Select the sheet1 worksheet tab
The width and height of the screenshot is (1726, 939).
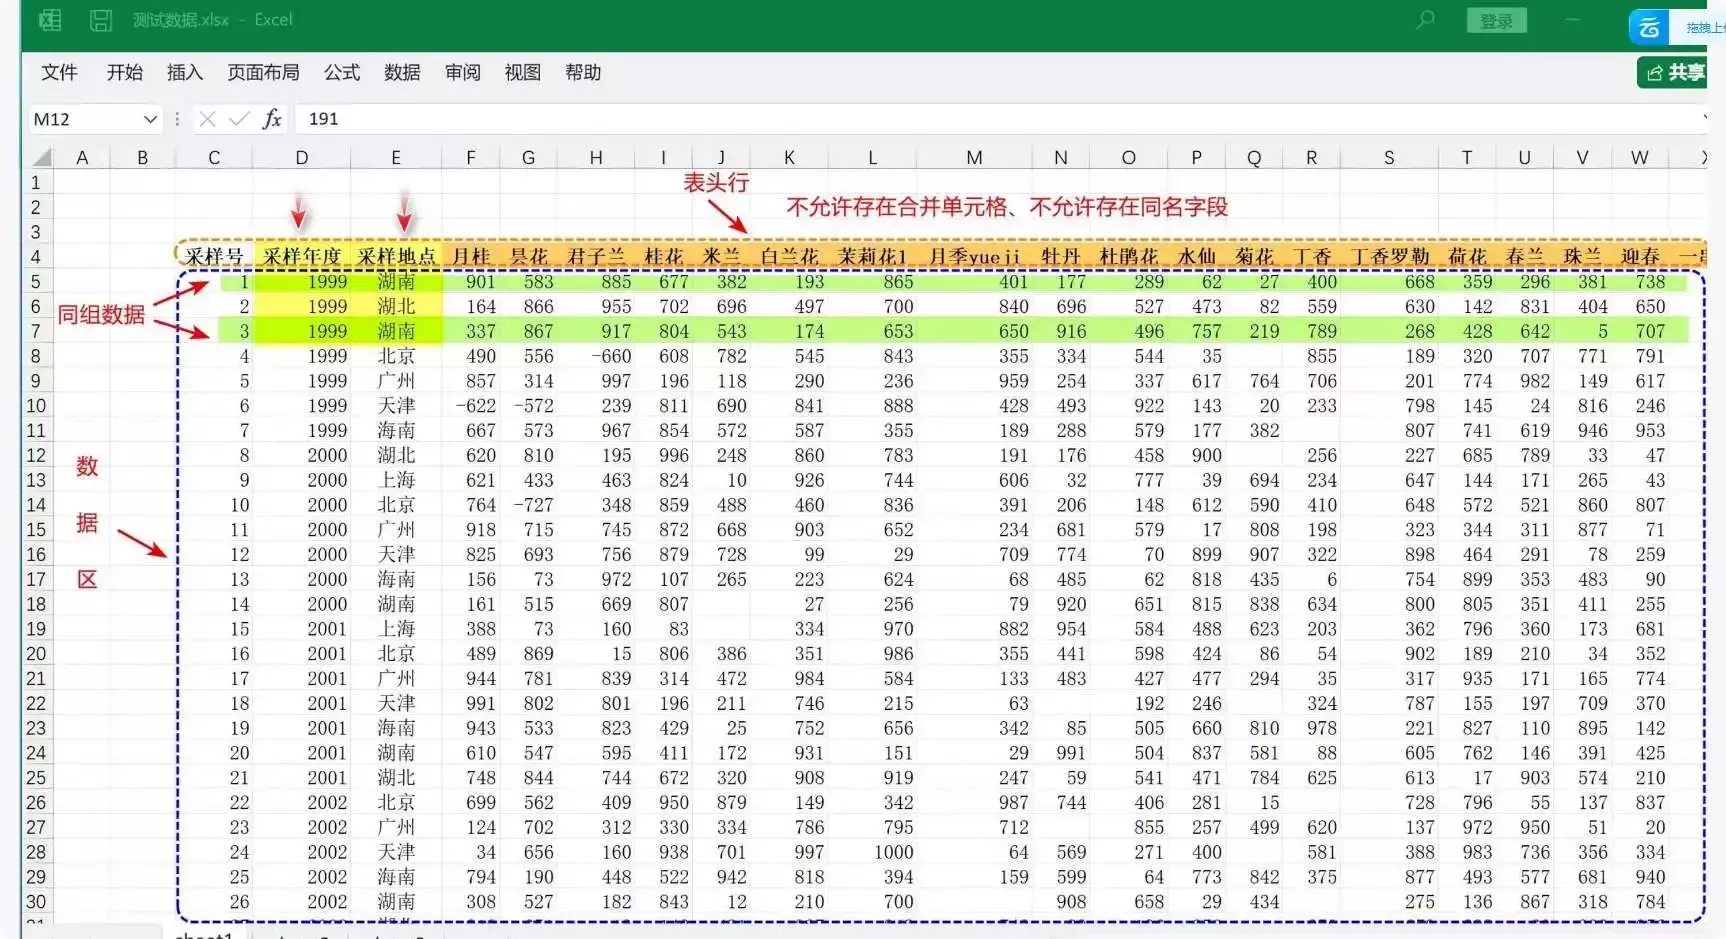(203, 933)
